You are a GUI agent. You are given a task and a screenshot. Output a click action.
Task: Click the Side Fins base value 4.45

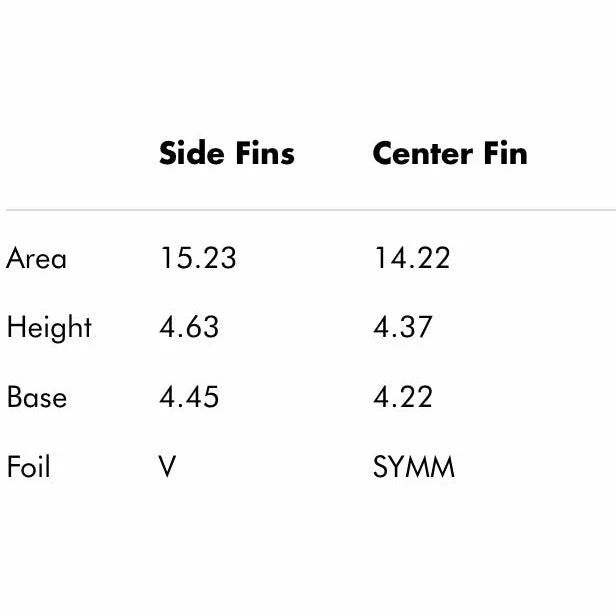pos(189,397)
